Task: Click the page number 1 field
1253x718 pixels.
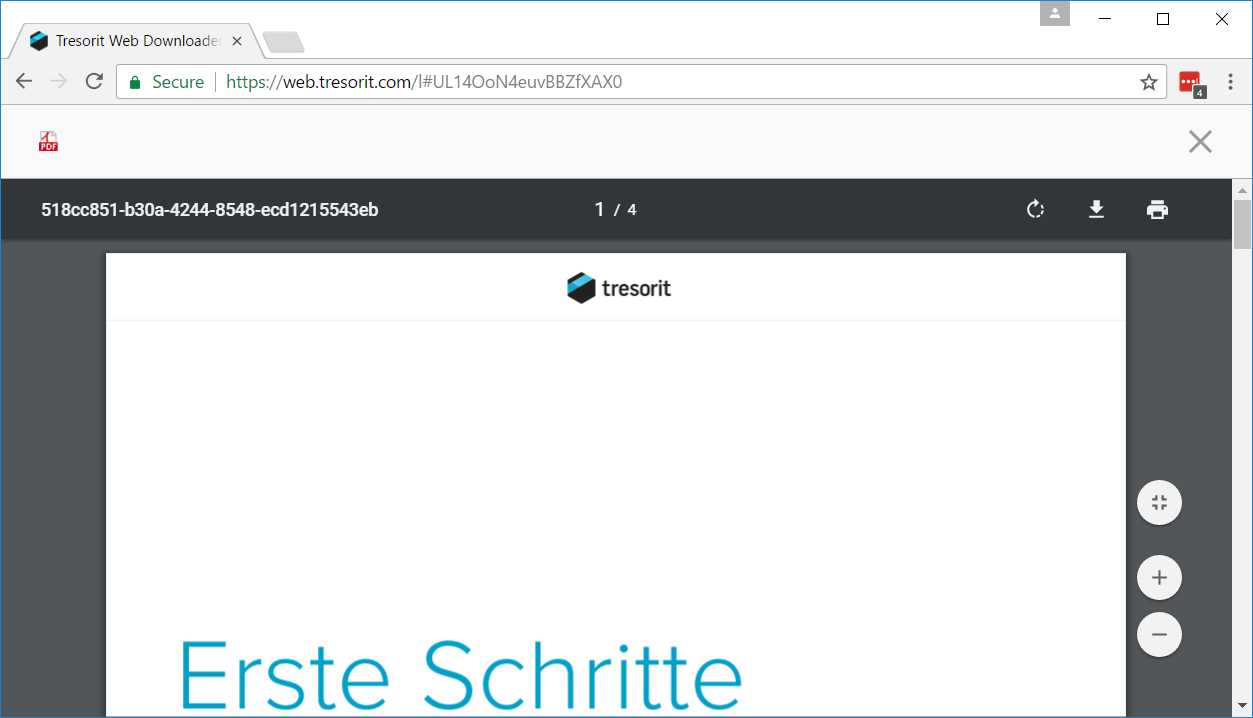Action: (599, 209)
